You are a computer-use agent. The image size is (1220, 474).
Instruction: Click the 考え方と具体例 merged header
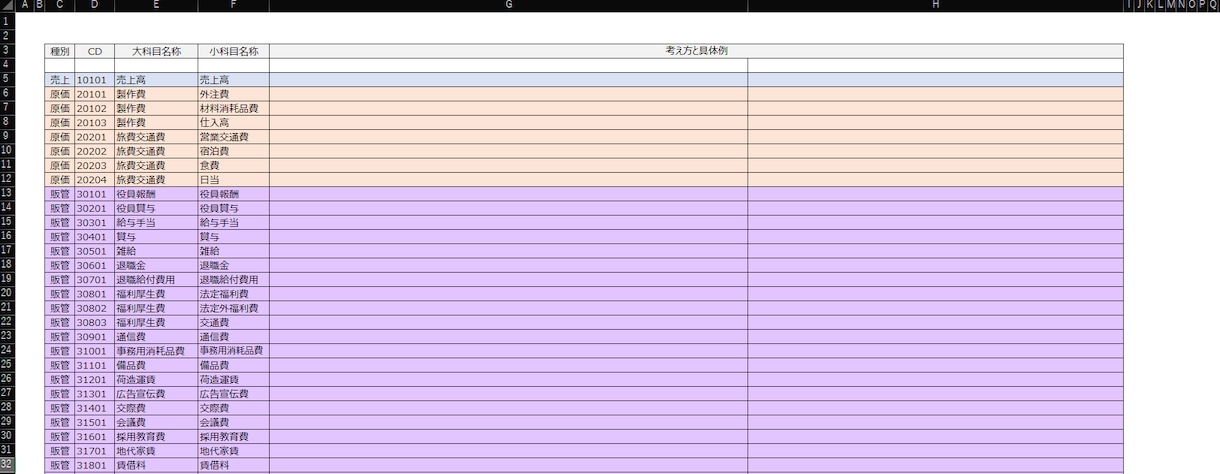696,50
